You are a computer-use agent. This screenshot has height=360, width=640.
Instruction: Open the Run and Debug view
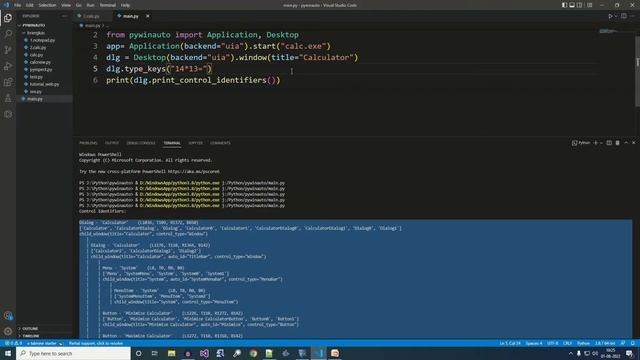[8, 66]
